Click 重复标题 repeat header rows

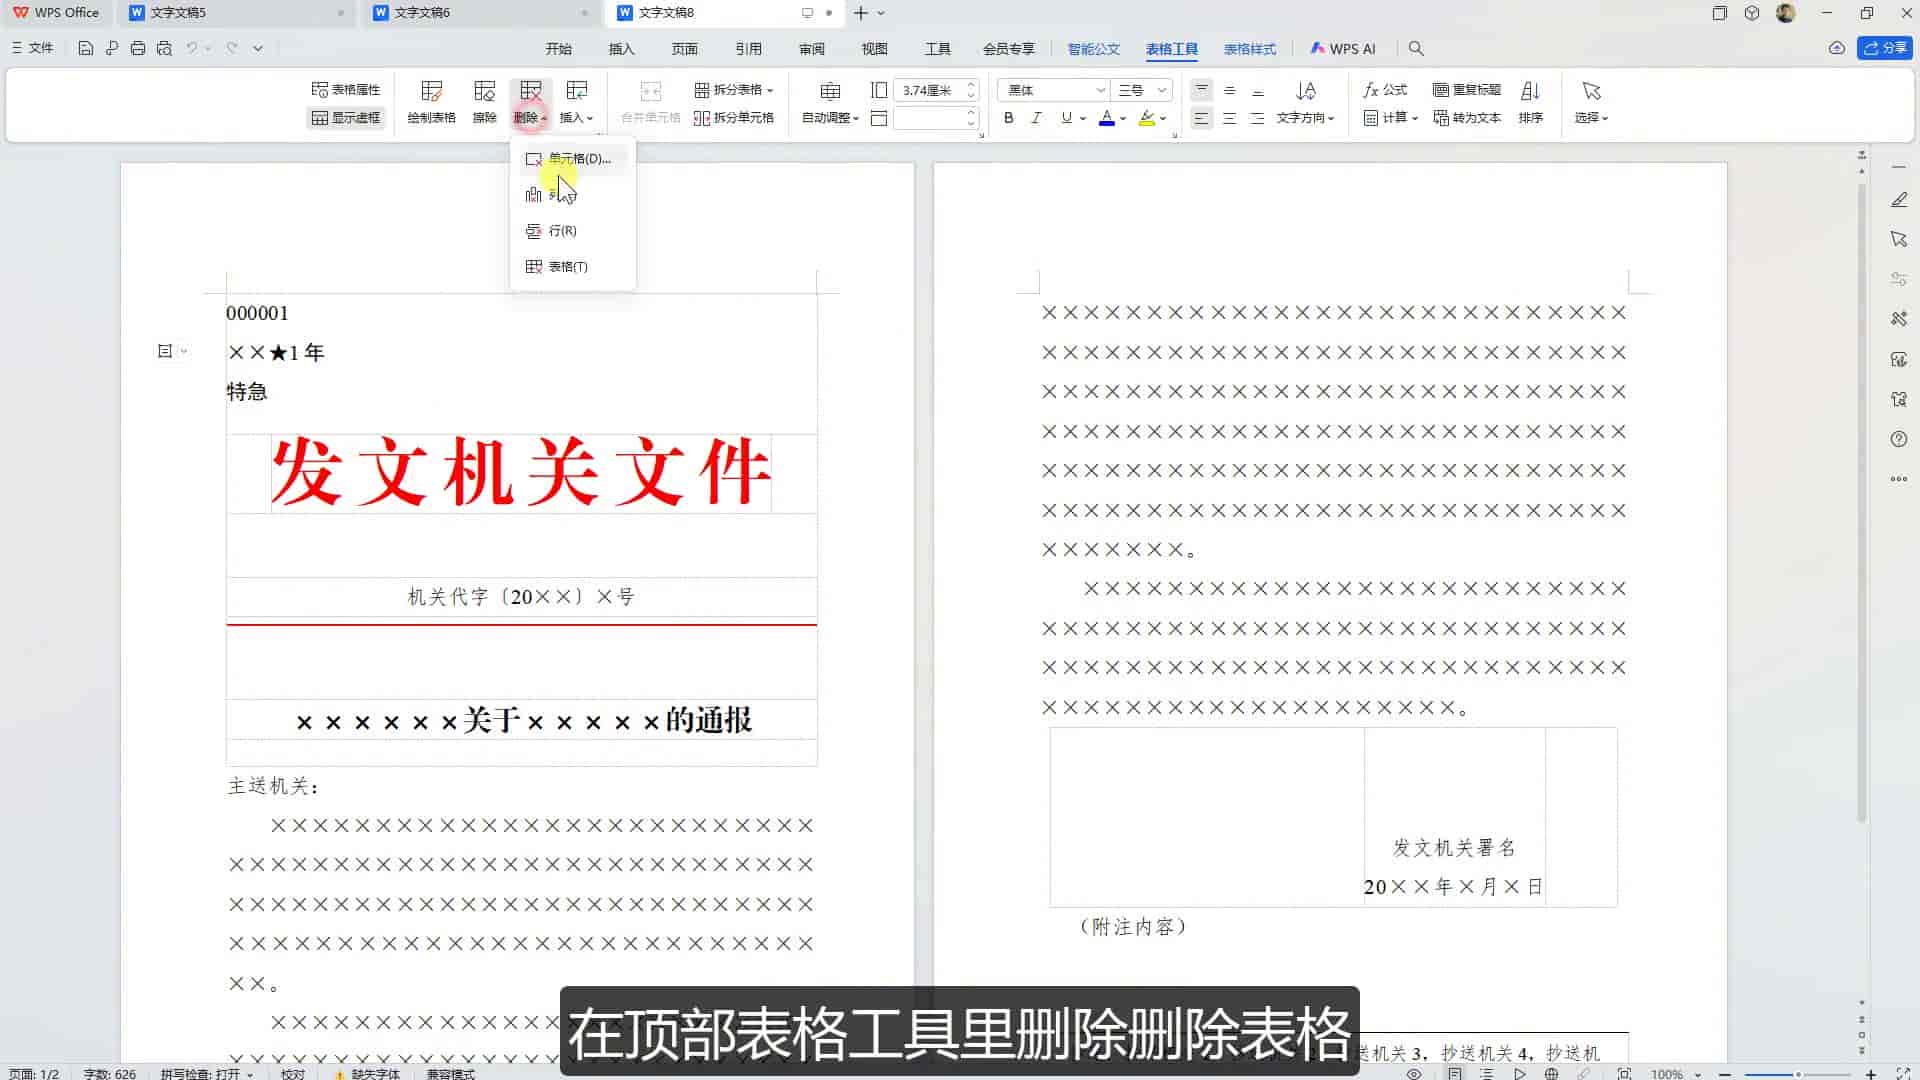click(x=1467, y=89)
